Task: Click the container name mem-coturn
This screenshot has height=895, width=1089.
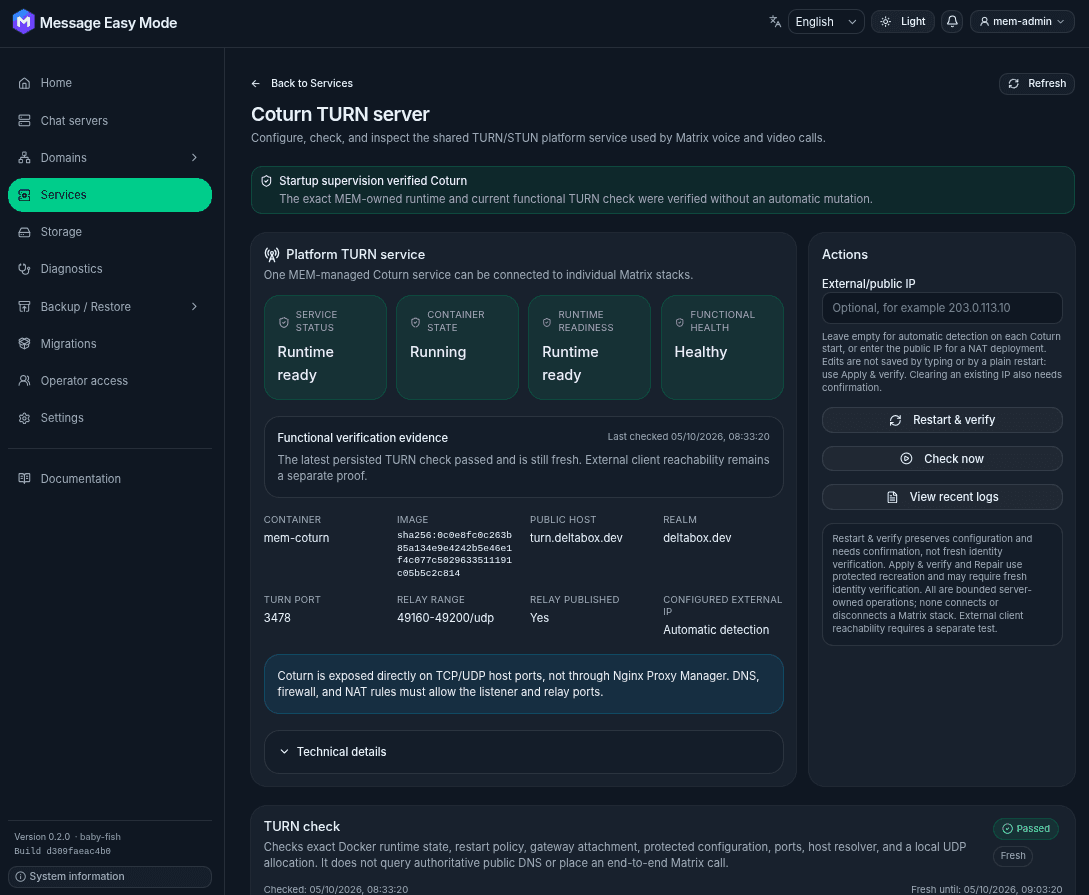Action: tap(297, 538)
